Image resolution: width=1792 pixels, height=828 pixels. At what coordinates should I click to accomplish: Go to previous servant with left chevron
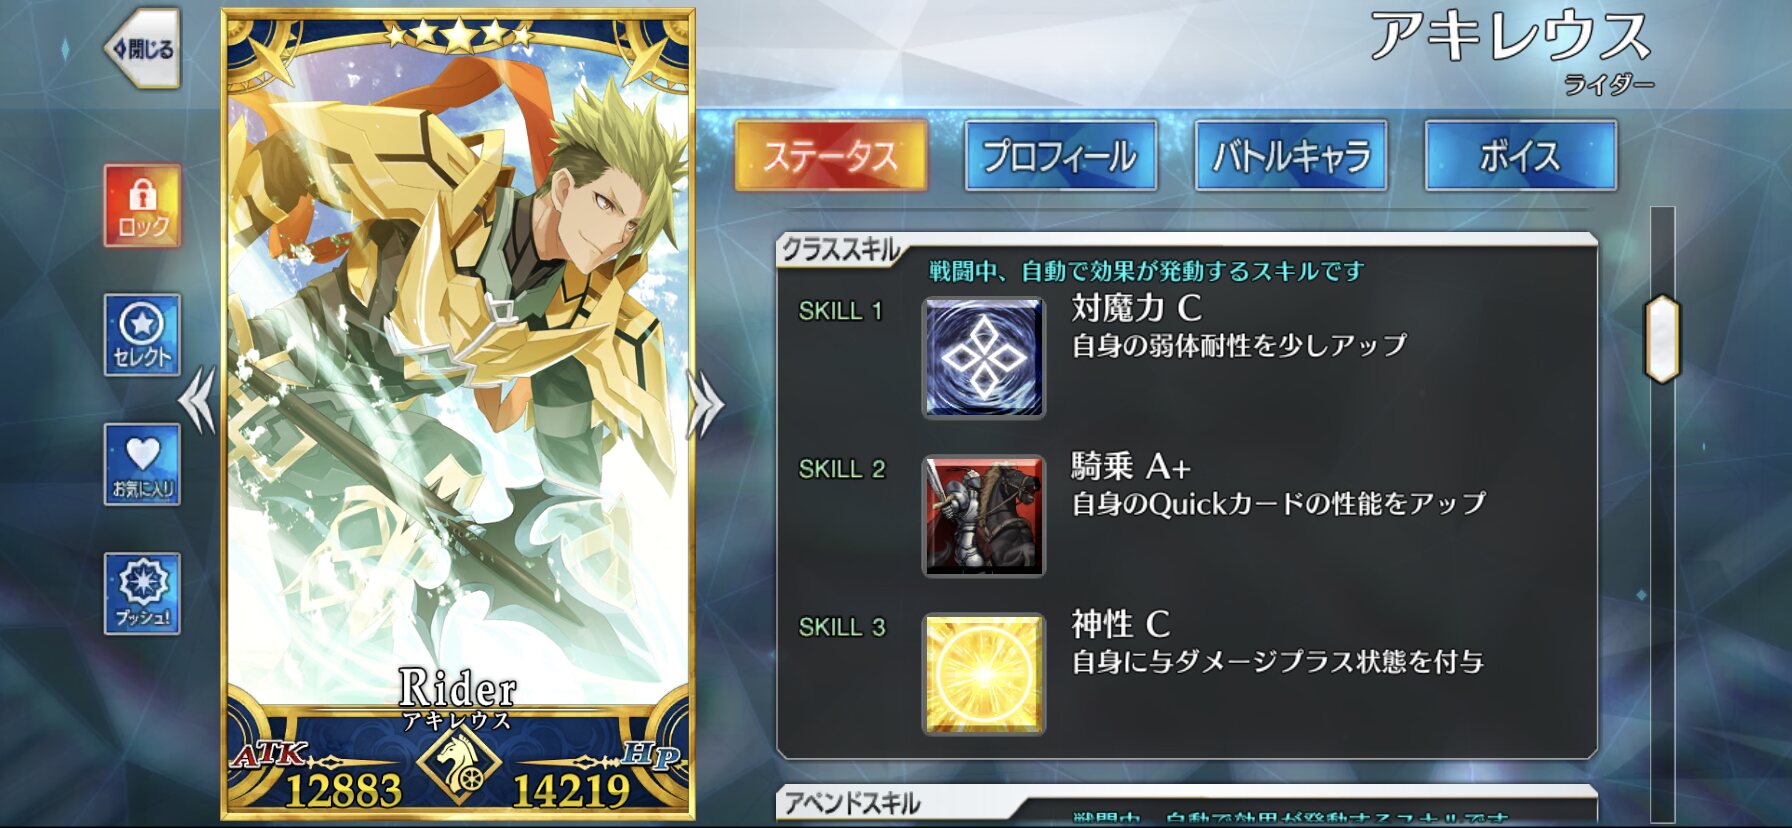(198, 400)
